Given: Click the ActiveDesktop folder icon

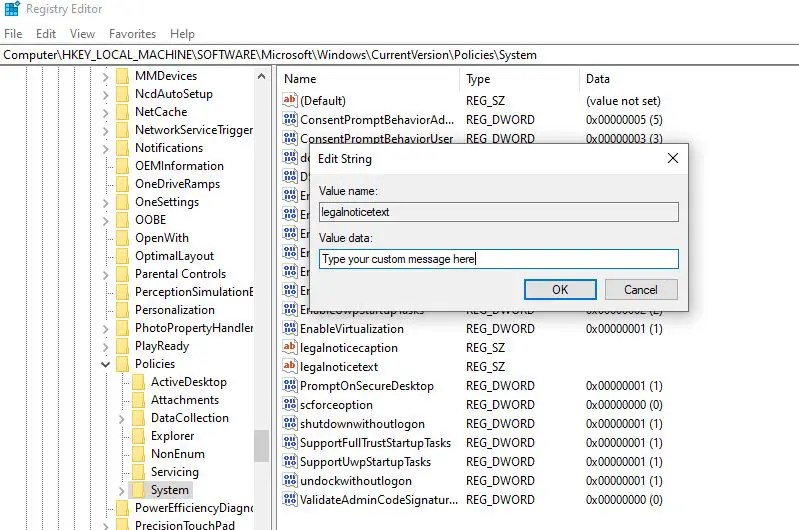Looking at the screenshot, I should pos(138,382).
